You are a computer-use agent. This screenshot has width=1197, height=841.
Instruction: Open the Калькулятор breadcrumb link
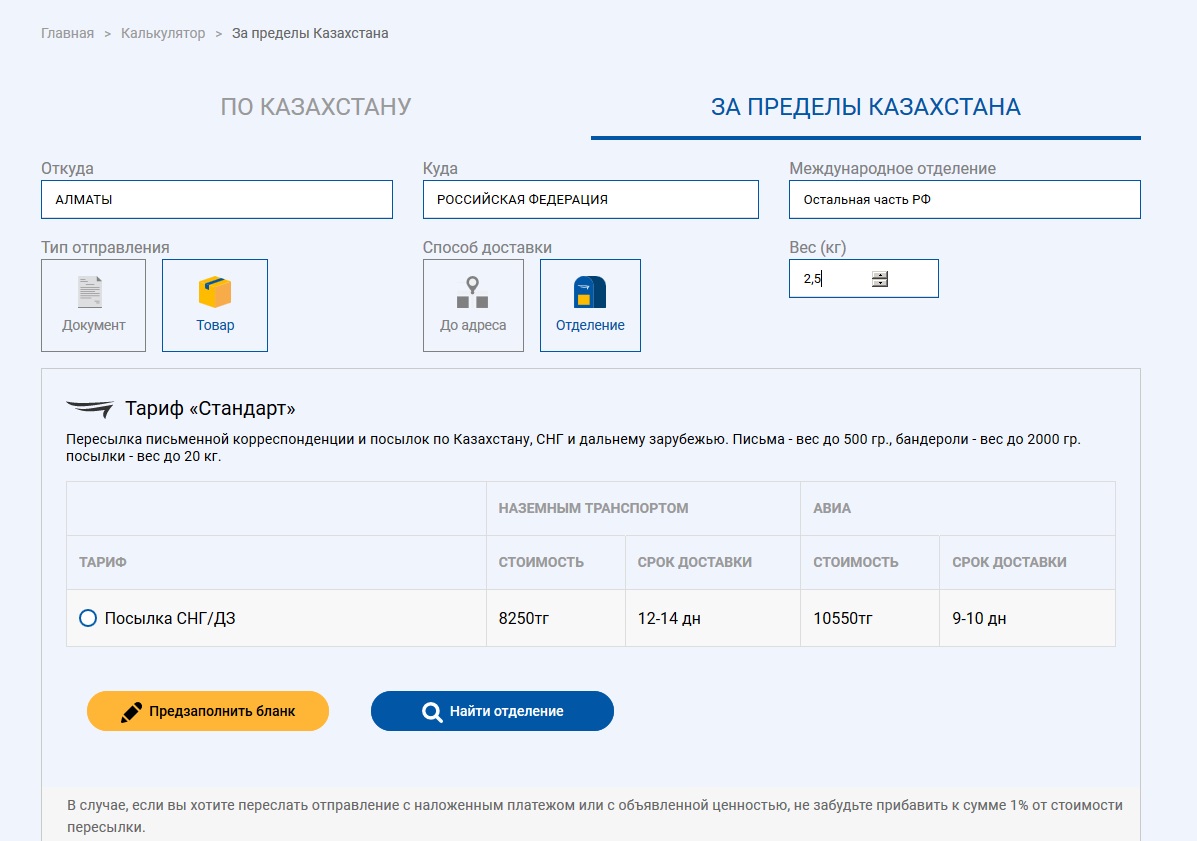tap(163, 33)
